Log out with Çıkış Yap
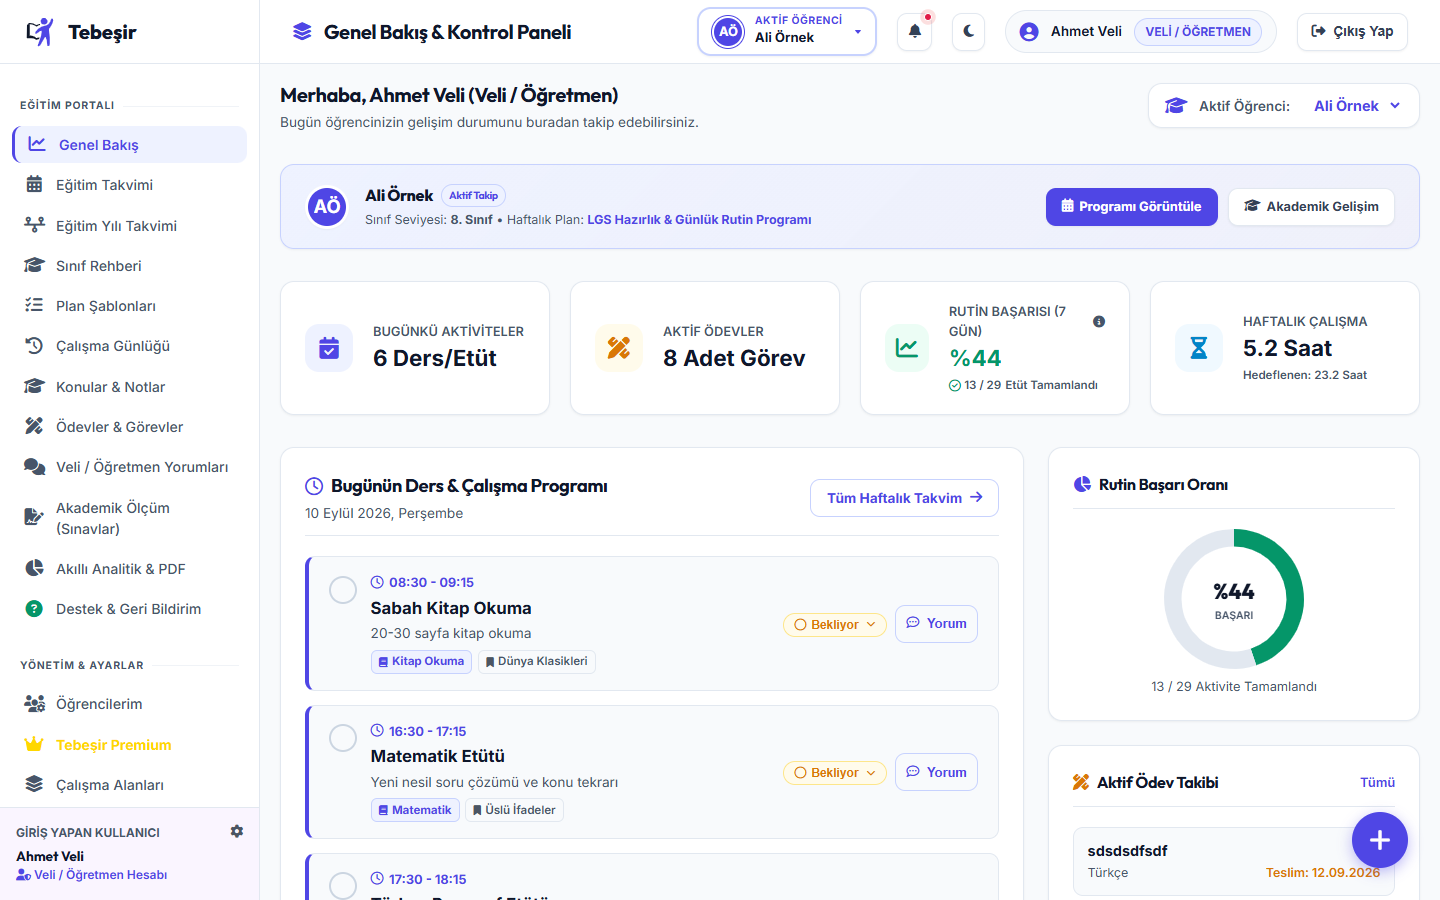This screenshot has height=900, width=1440. coord(1352,32)
